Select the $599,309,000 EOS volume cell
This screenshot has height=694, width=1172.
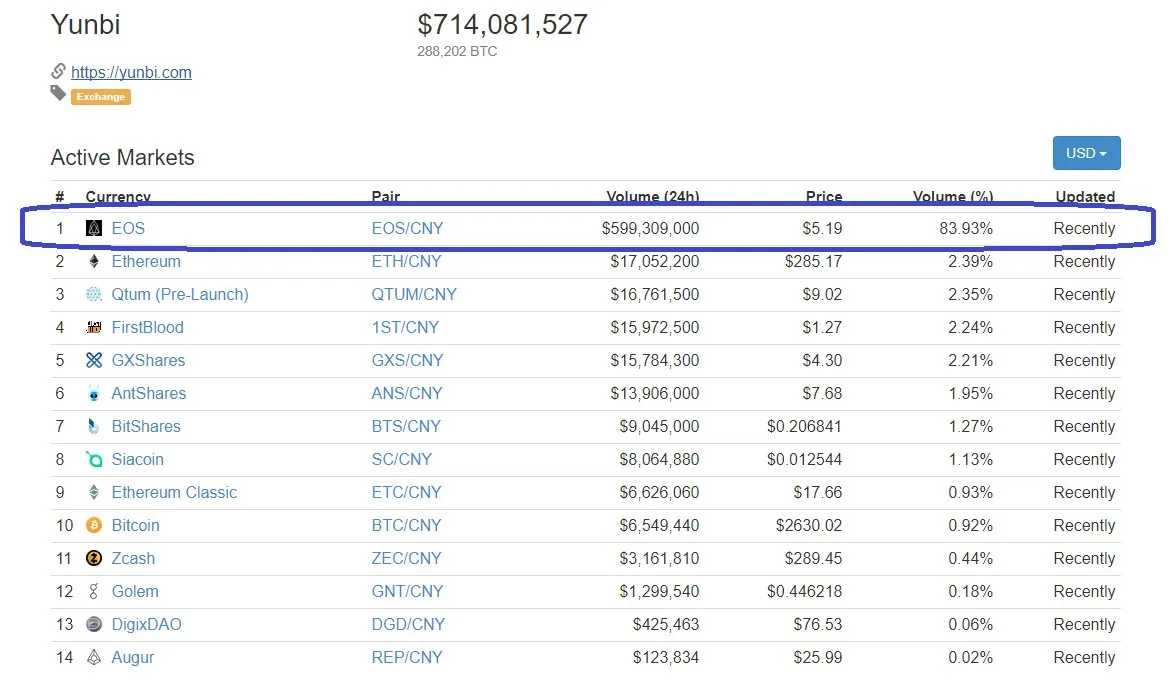click(650, 228)
